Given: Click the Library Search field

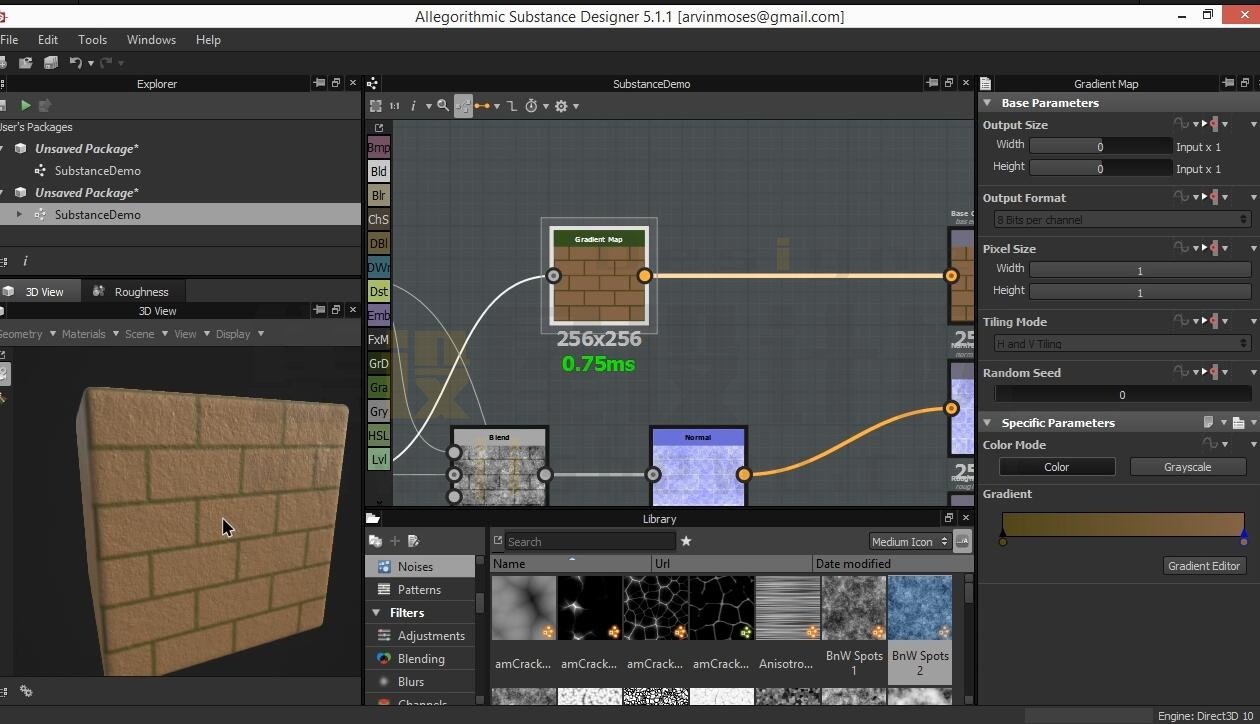Looking at the screenshot, I should pos(590,542).
